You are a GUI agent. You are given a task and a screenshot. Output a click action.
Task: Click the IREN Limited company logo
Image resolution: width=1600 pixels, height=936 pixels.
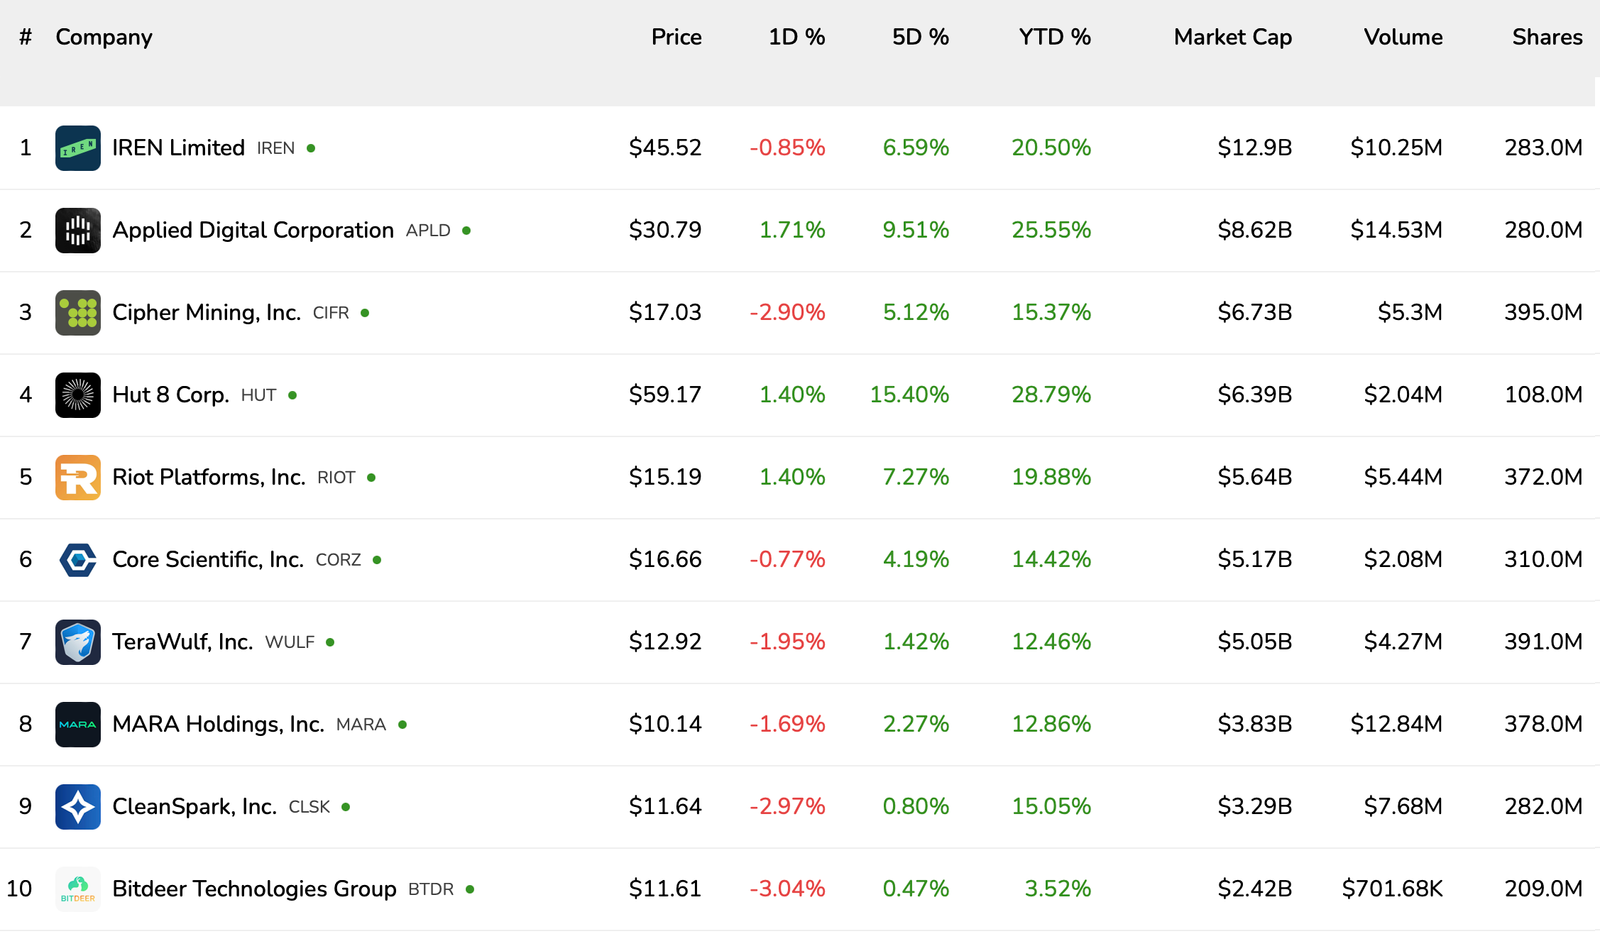point(78,147)
